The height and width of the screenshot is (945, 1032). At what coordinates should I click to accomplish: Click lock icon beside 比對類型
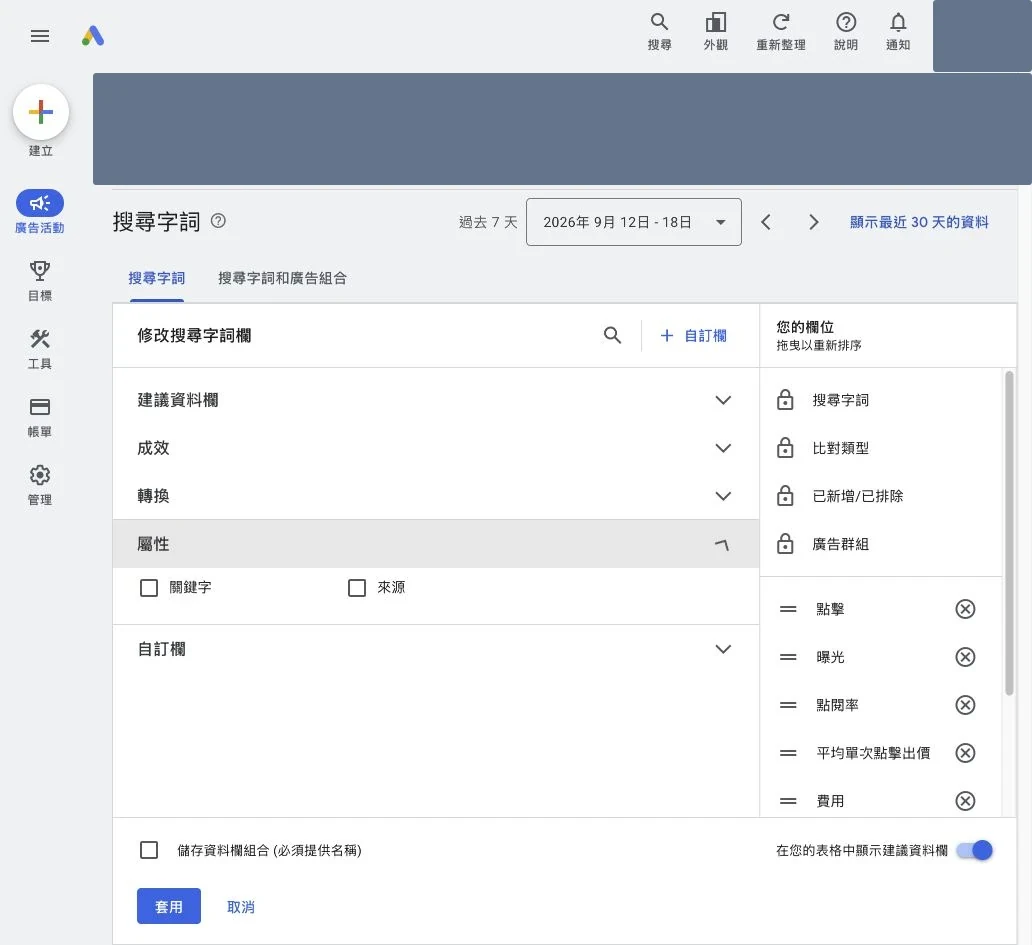[x=785, y=447]
